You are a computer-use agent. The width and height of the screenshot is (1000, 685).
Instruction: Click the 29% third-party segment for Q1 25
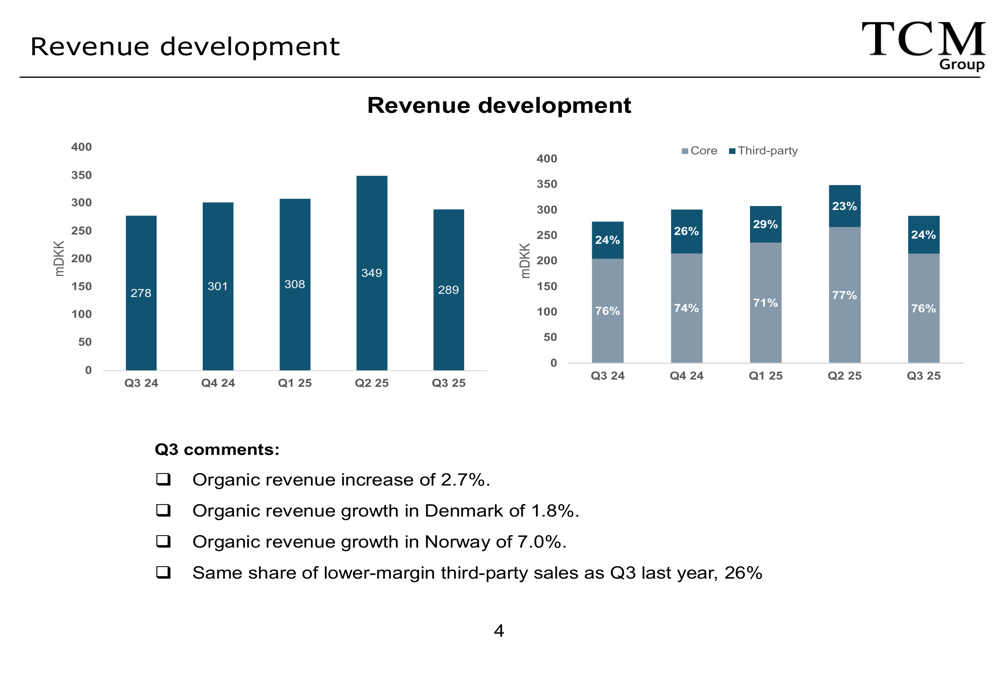[765, 224]
